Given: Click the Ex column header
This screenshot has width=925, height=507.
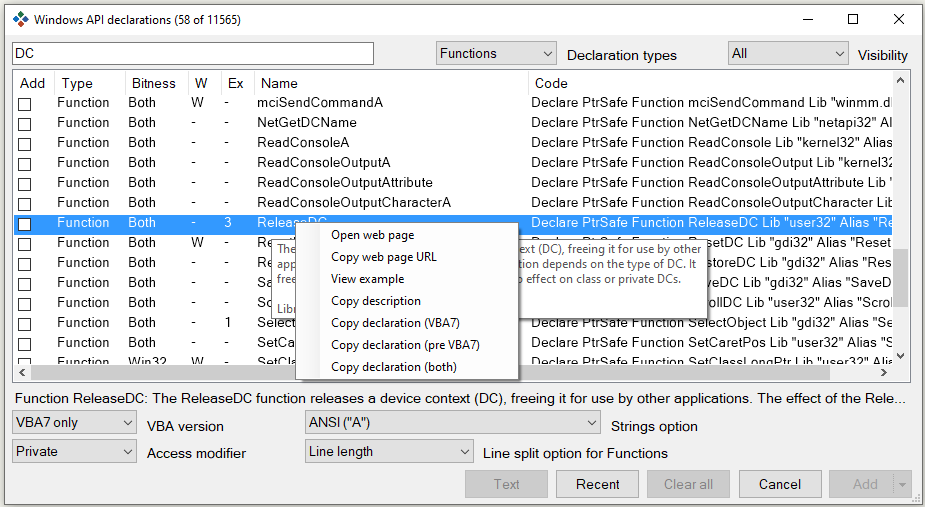Looking at the screenshot, I should point(237,83).
